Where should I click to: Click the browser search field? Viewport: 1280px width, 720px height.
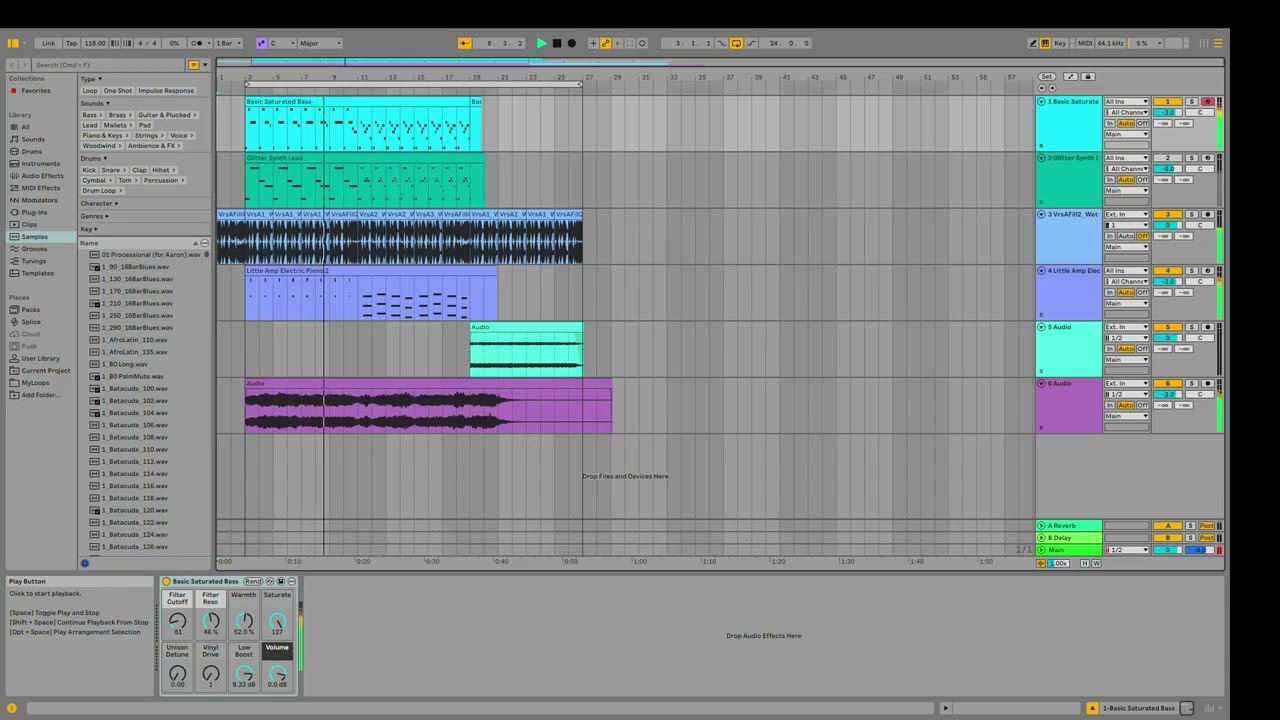click(110, 65)
